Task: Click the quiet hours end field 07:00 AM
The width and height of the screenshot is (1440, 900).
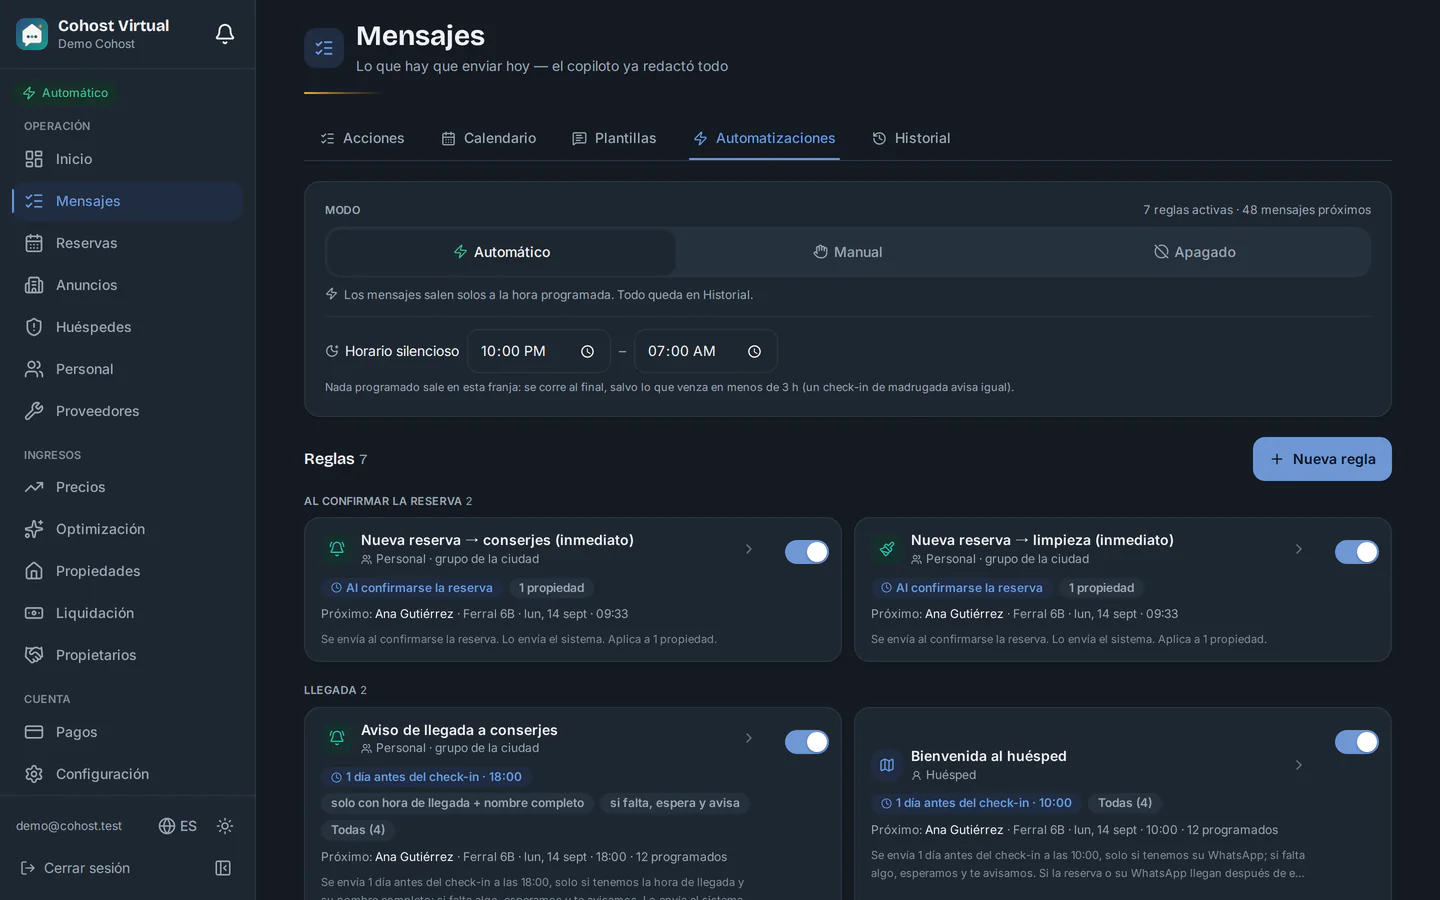Action: 706,352
